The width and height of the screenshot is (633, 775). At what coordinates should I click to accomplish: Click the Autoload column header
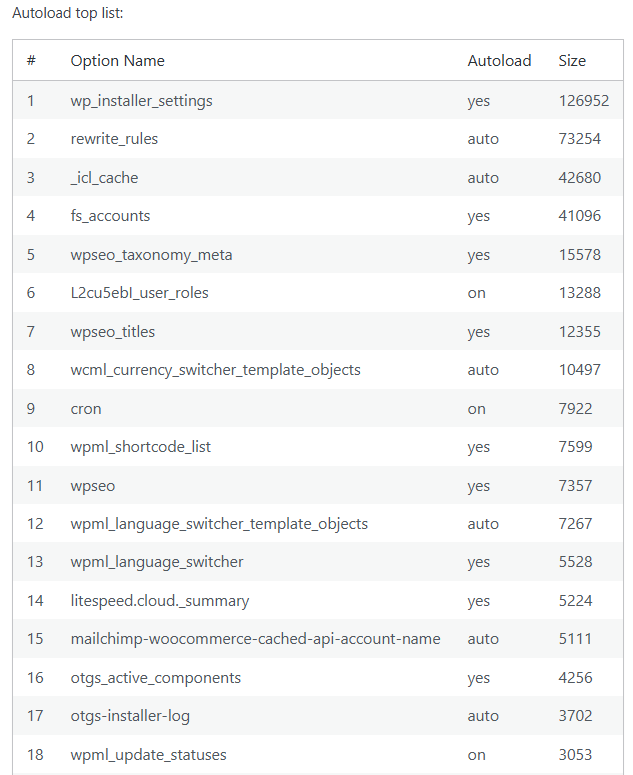click(x=499, y=61)
